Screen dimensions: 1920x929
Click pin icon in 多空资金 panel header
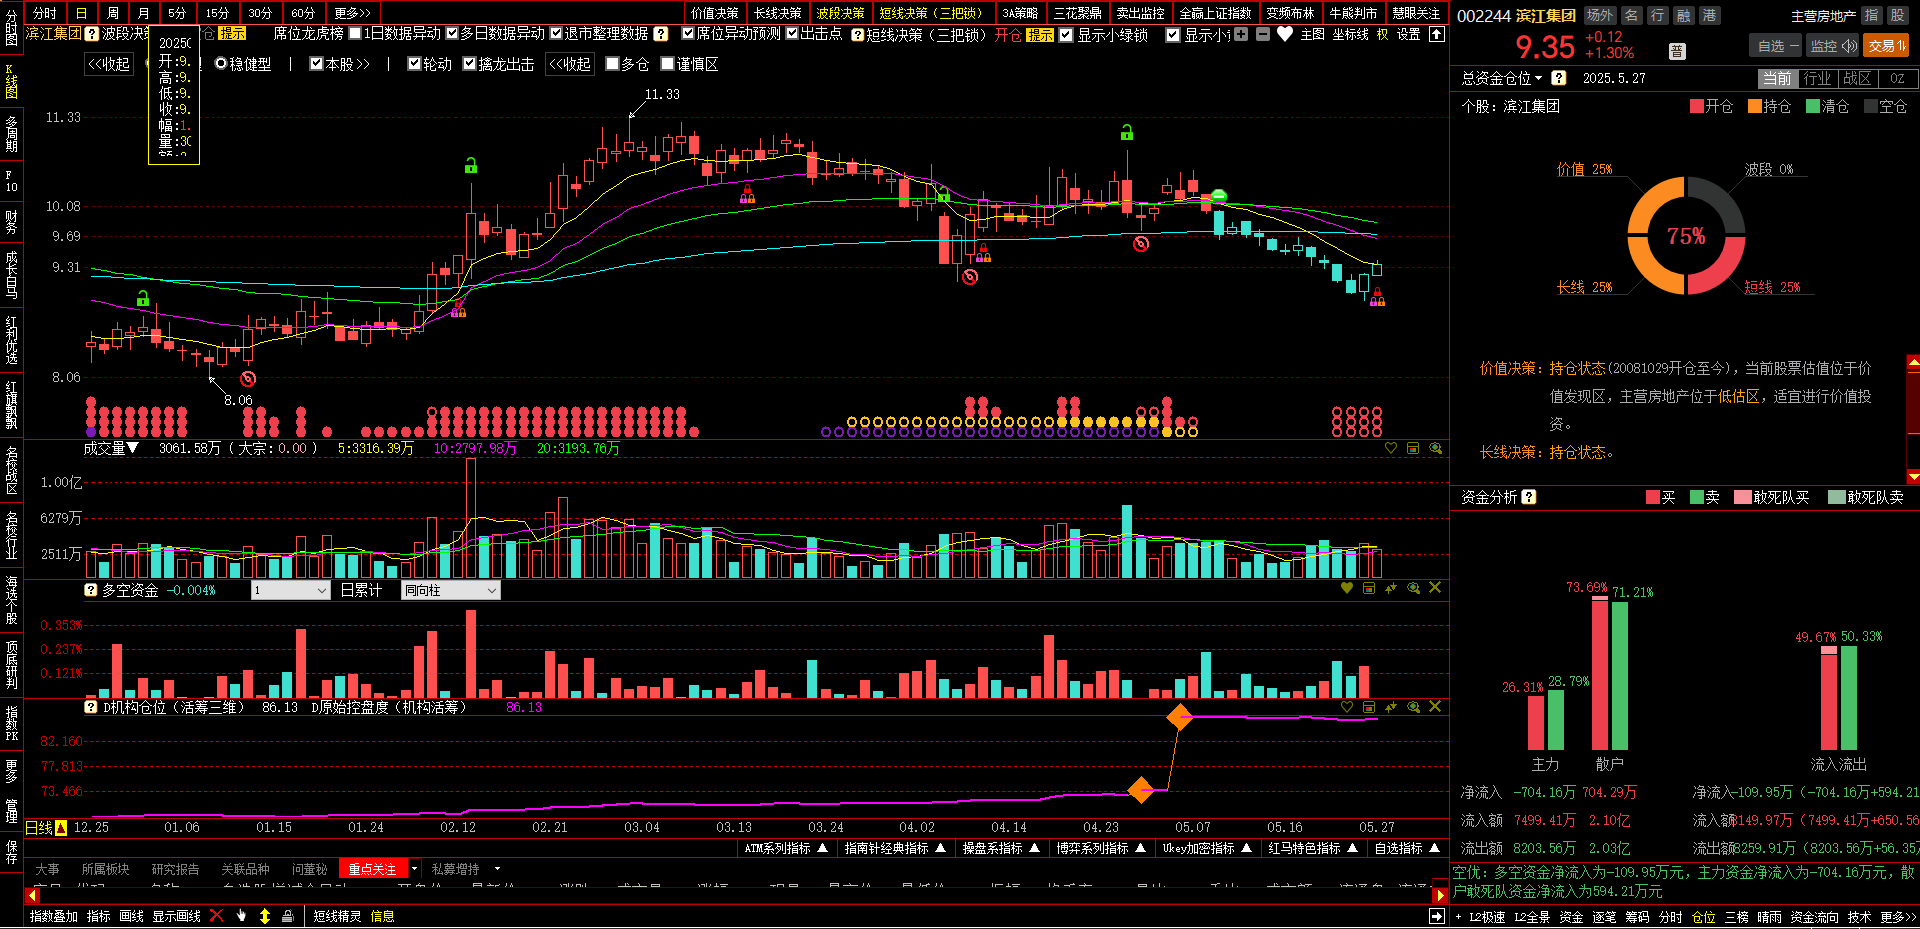tap(1391, 588)
